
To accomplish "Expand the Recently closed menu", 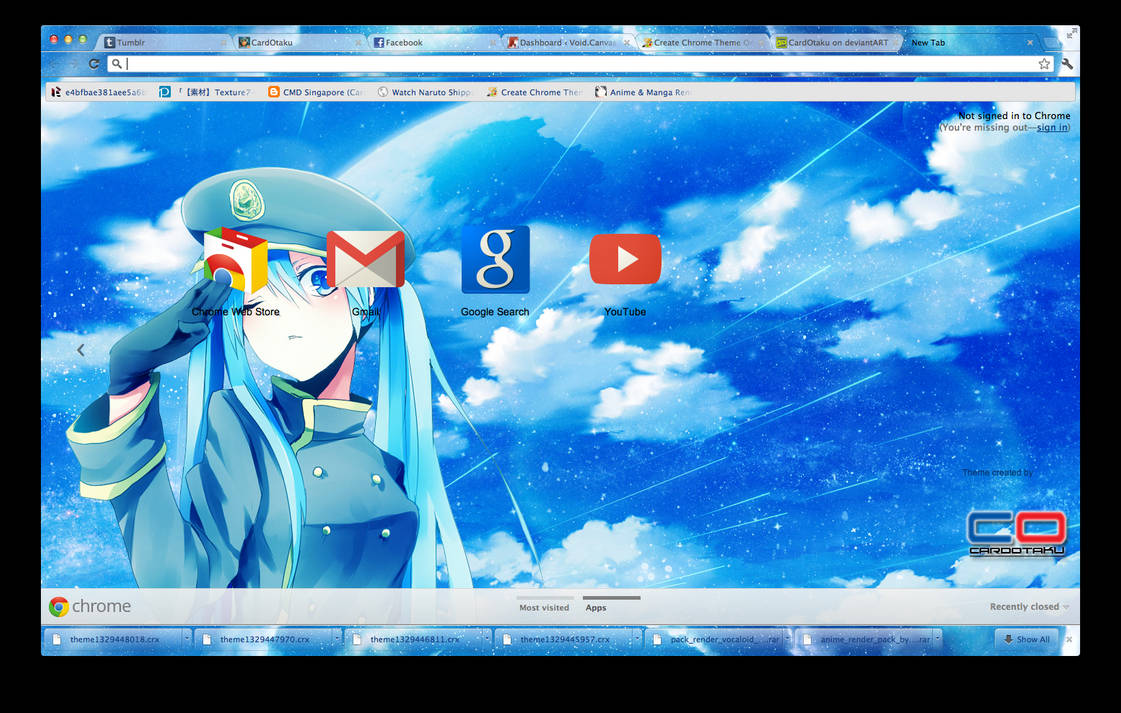I will point(1029,606).
